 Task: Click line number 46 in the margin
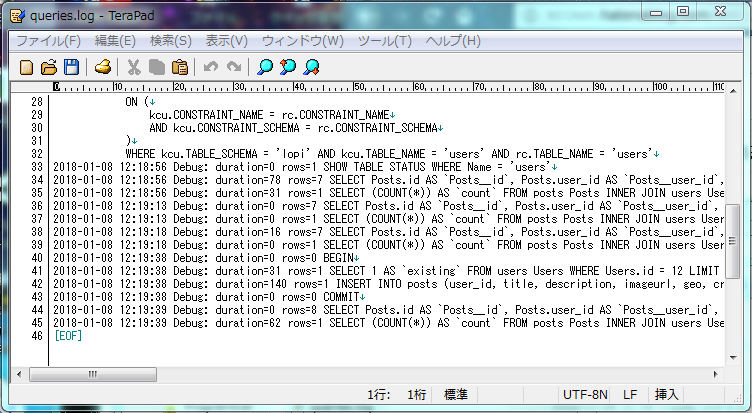click(x=37, y=336)
